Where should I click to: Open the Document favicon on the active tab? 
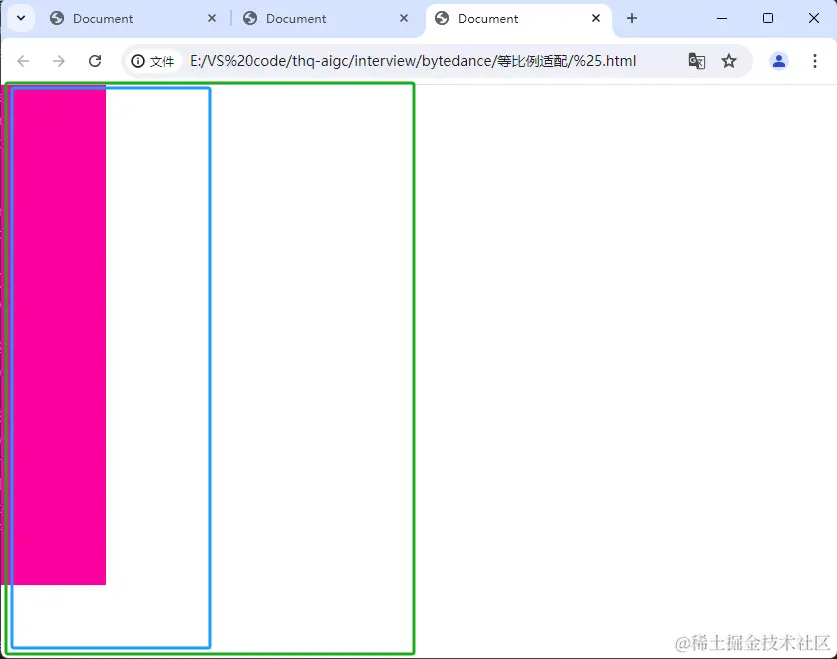(441, 18)
